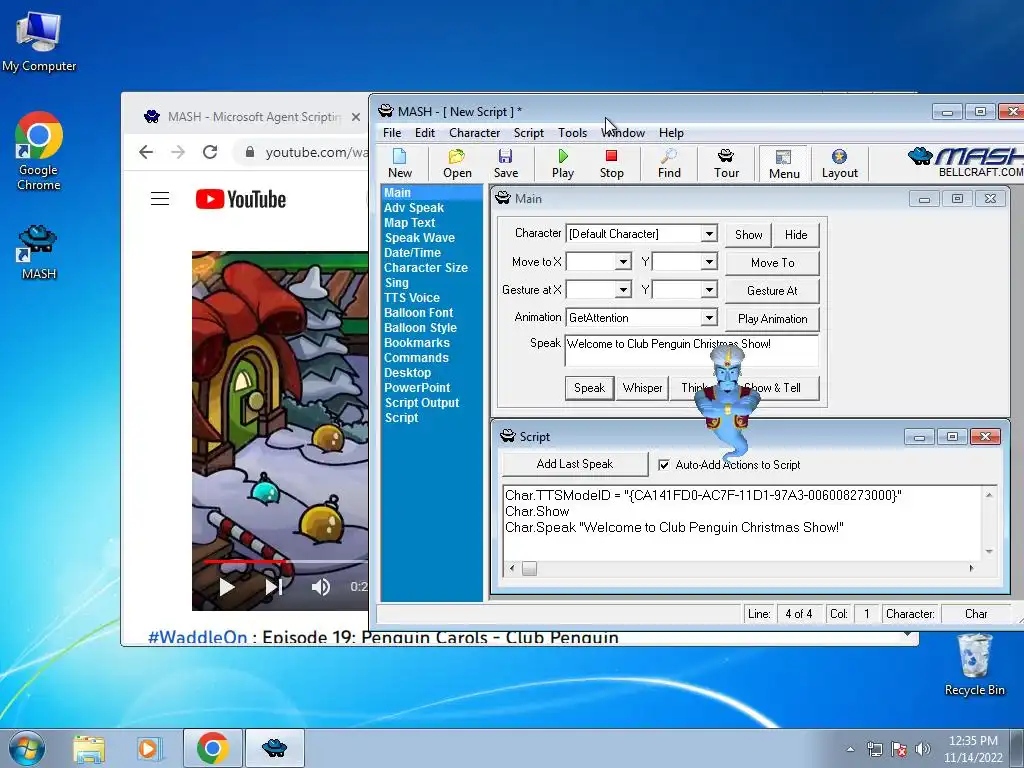
Task: Save the script using the Save icon
Action: point(505,163)
